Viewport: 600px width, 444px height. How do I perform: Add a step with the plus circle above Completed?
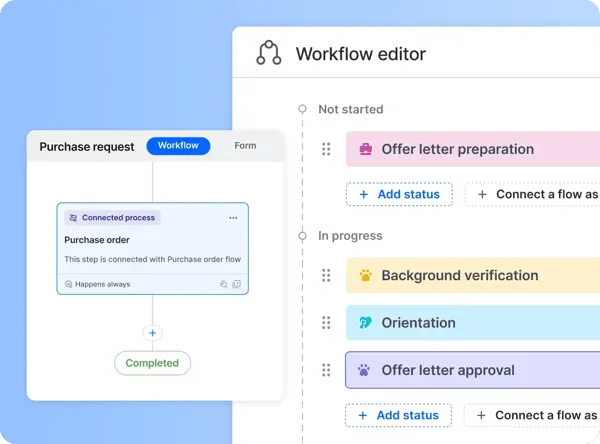[x=152, y=333]
